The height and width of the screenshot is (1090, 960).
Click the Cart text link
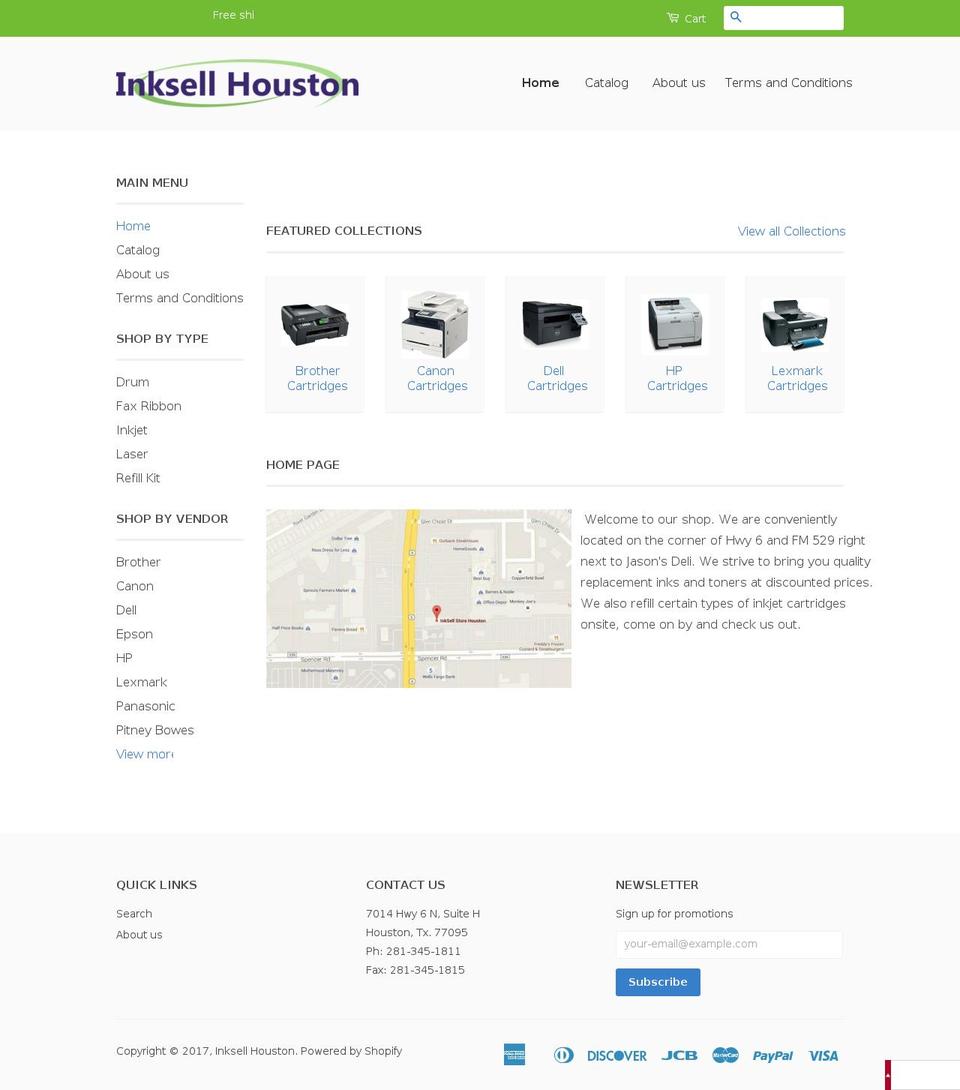pos(694,19)
